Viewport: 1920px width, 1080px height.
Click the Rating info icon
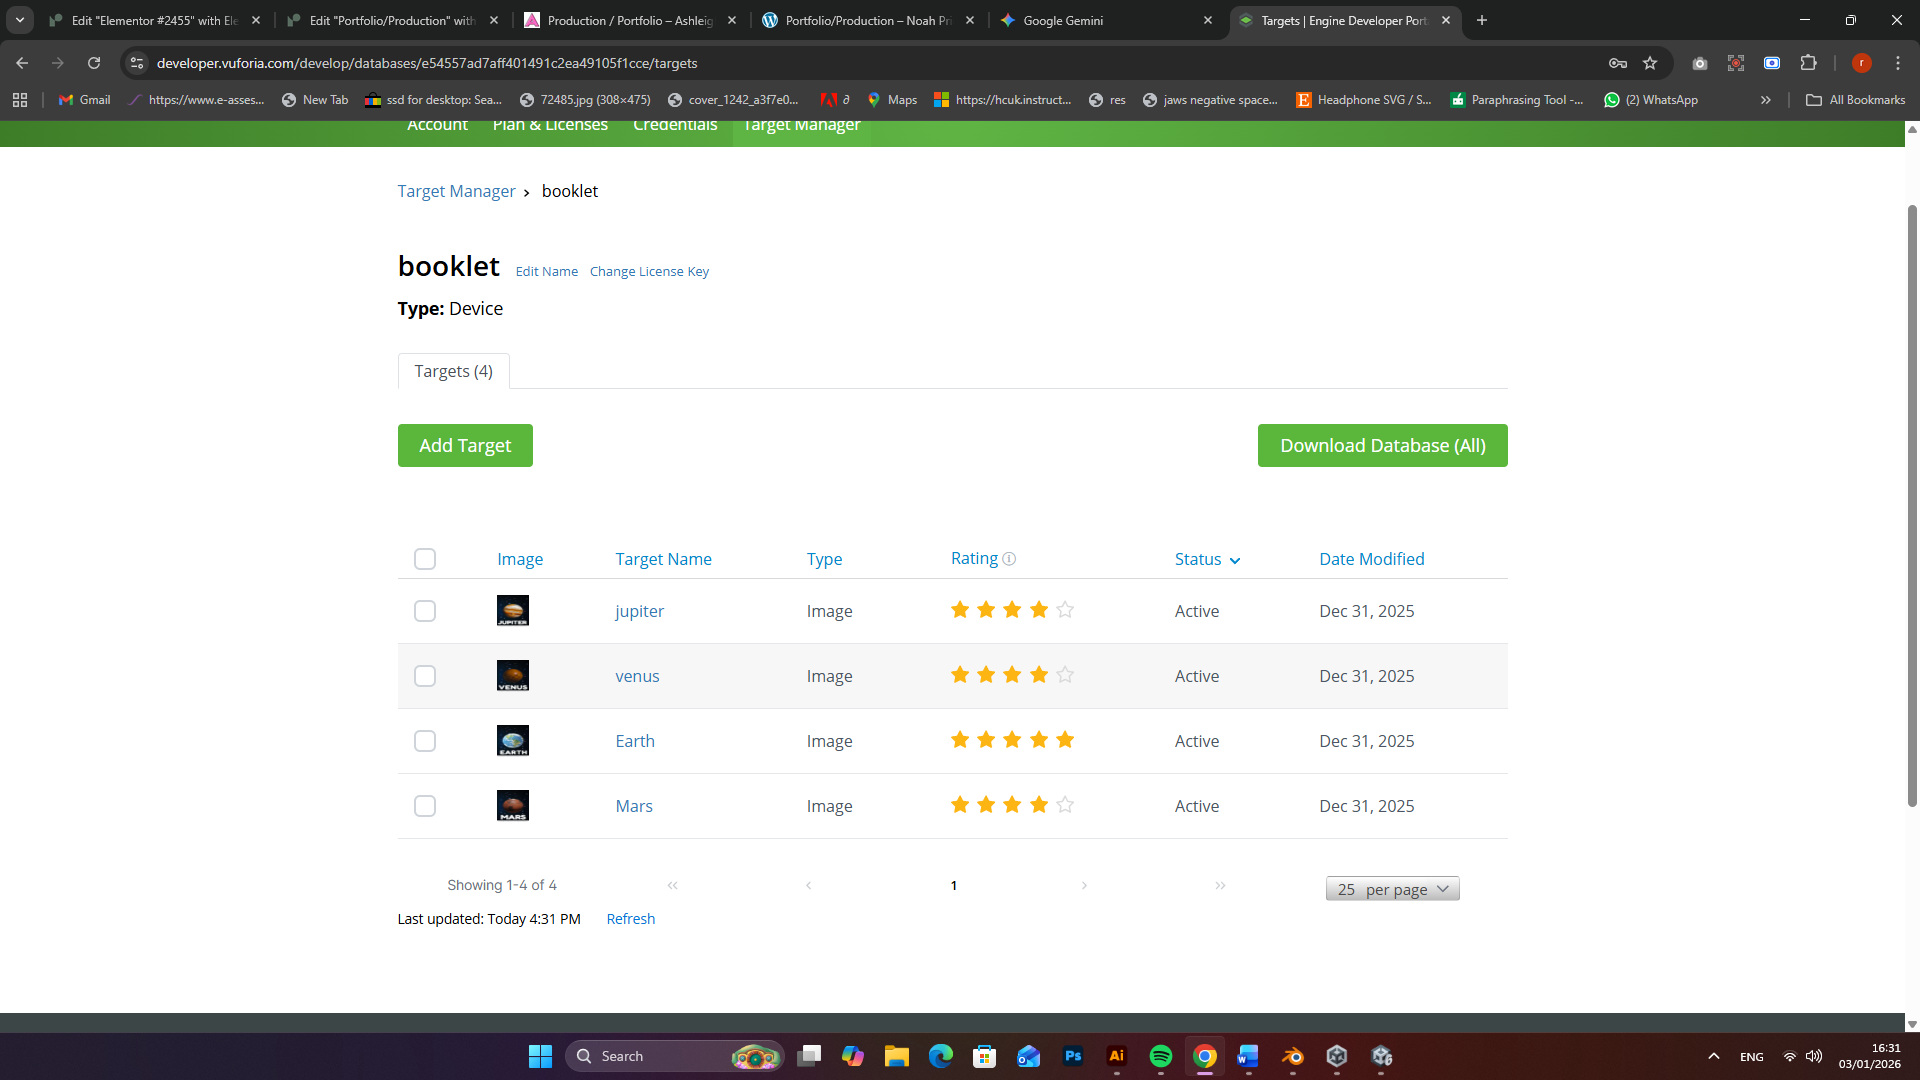coord(1009,559)
